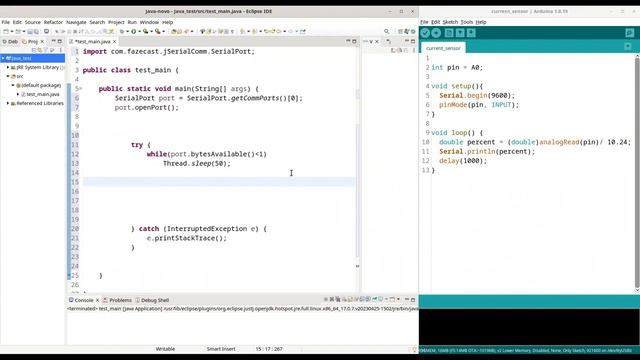640x360 pixels.
Task: Click the fold marker on line 5
Action: [80, 89]
